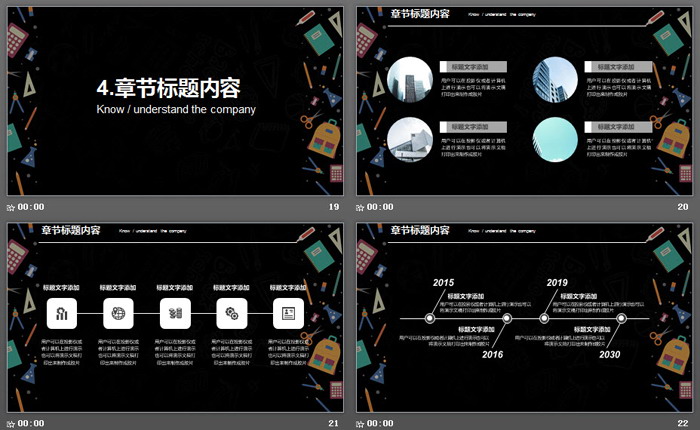Image resolution: width=700 pixels, height=430 pixels.
Task: Click the ID card icon on slide 21
Action: (288, 313)
